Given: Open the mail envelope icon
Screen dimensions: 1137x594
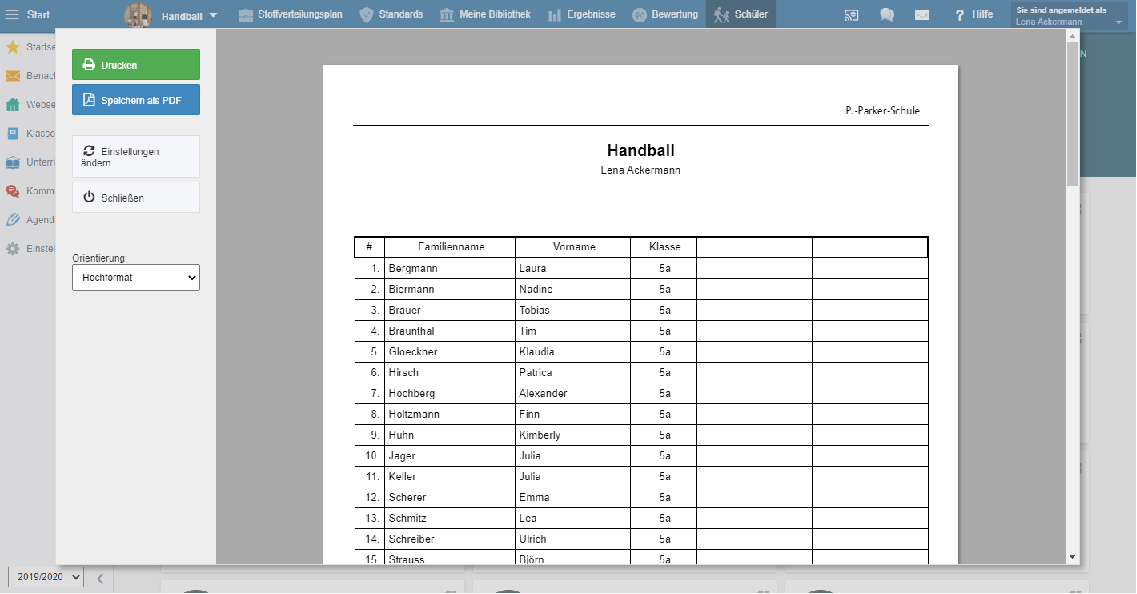Looking at the screenshot, I should point(922,15).
